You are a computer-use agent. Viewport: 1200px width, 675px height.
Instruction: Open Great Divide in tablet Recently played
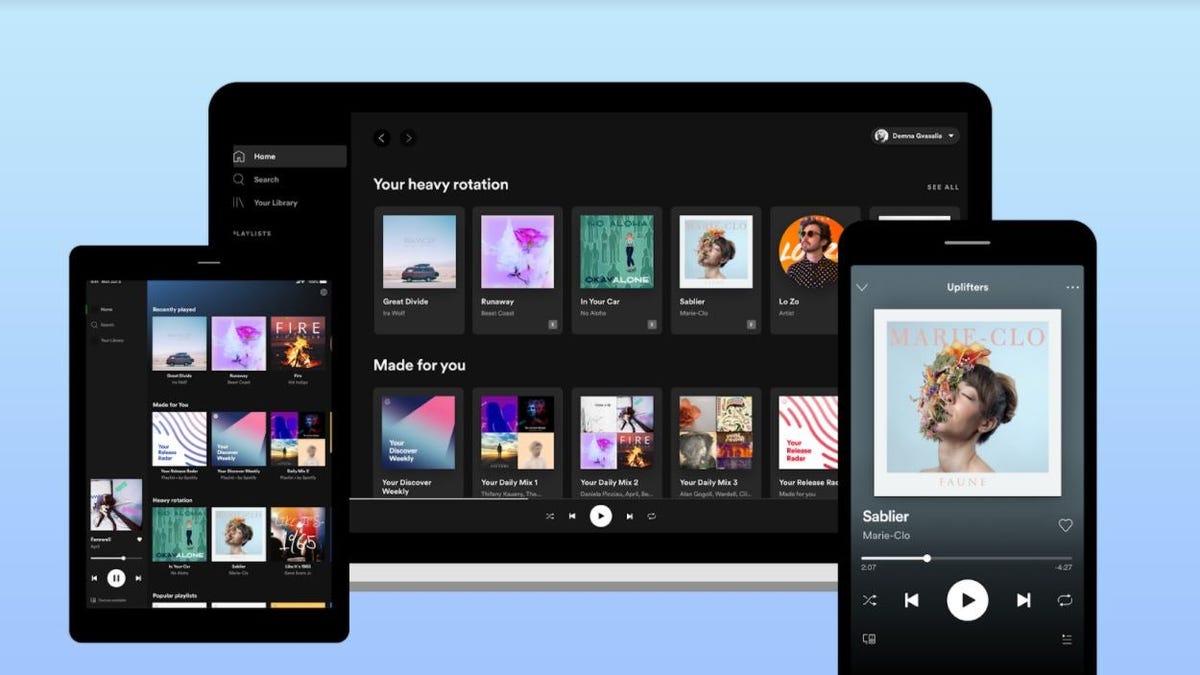179,350
